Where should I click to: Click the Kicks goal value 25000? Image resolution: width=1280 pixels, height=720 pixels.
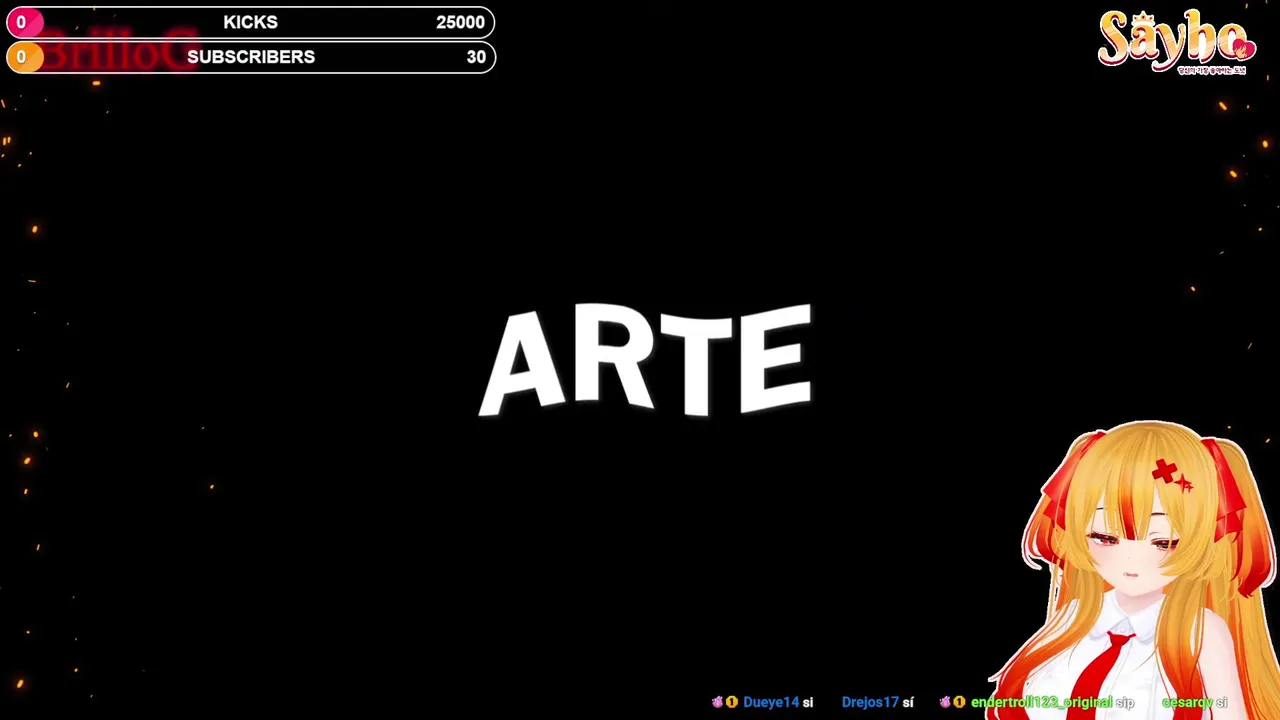click(x=460, y=22)
